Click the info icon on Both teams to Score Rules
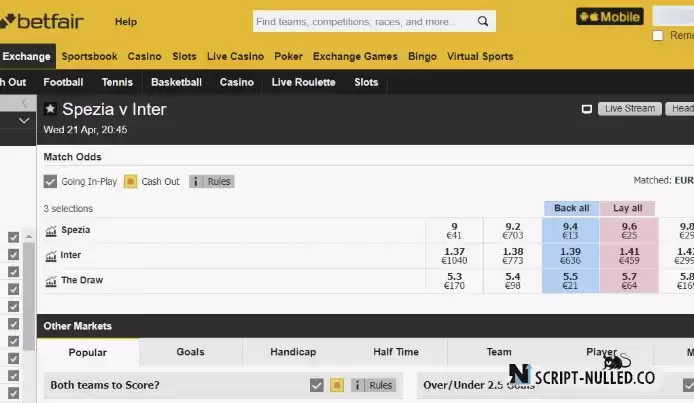This screenshot has height=403, width=694. coord(358,385)
